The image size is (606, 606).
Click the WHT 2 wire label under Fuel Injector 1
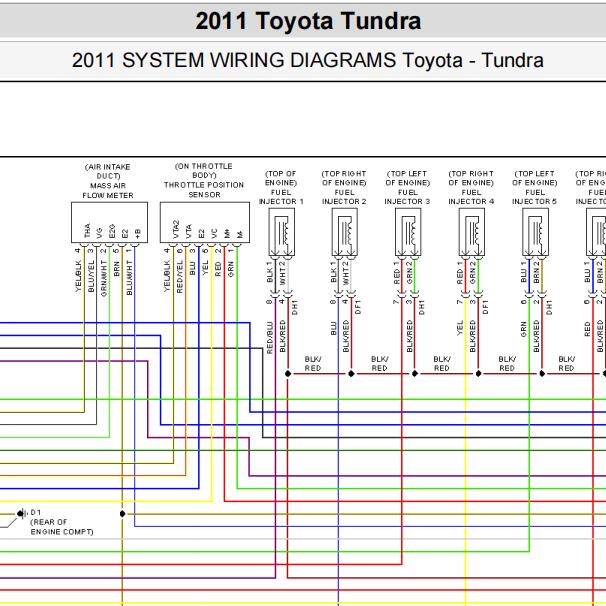tap(283, 273)
